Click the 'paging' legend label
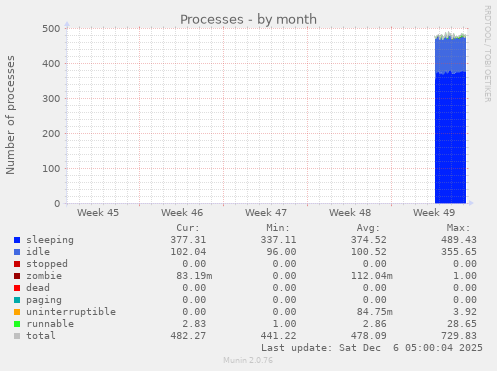Image resolution: width=497 pixels, height=371 pixels. (44, 300)
